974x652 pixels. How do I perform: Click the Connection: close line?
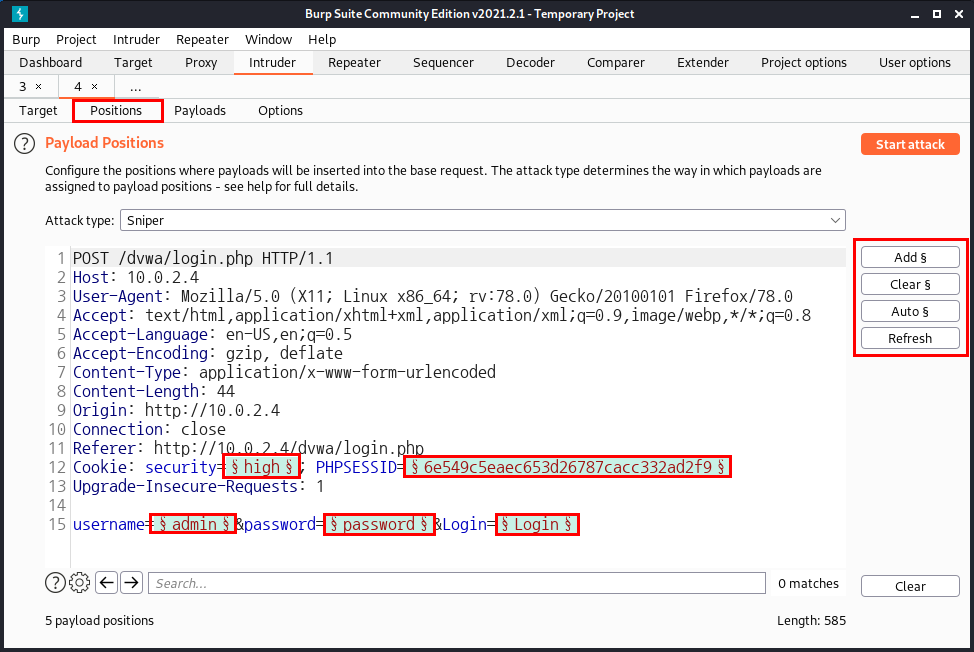(149, 429)
